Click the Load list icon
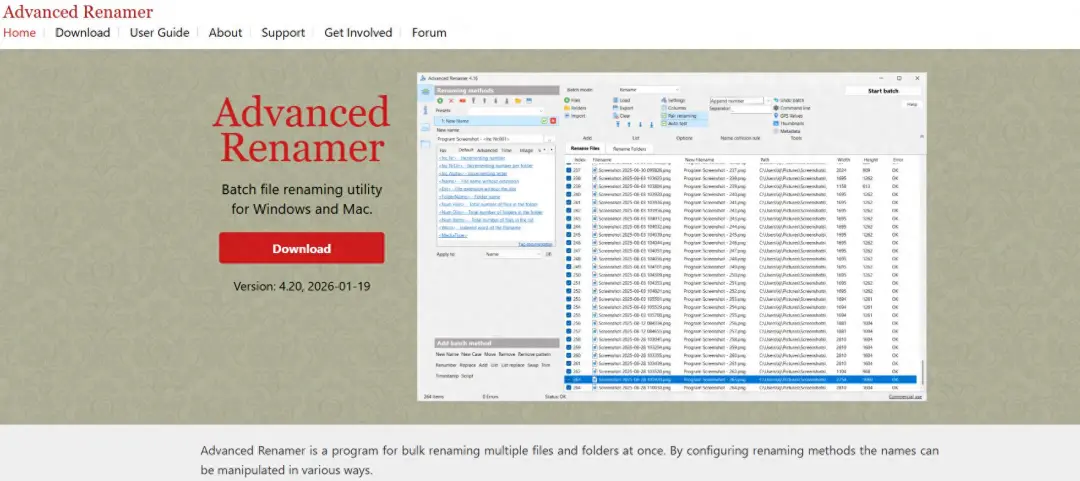 click(616, 101)
